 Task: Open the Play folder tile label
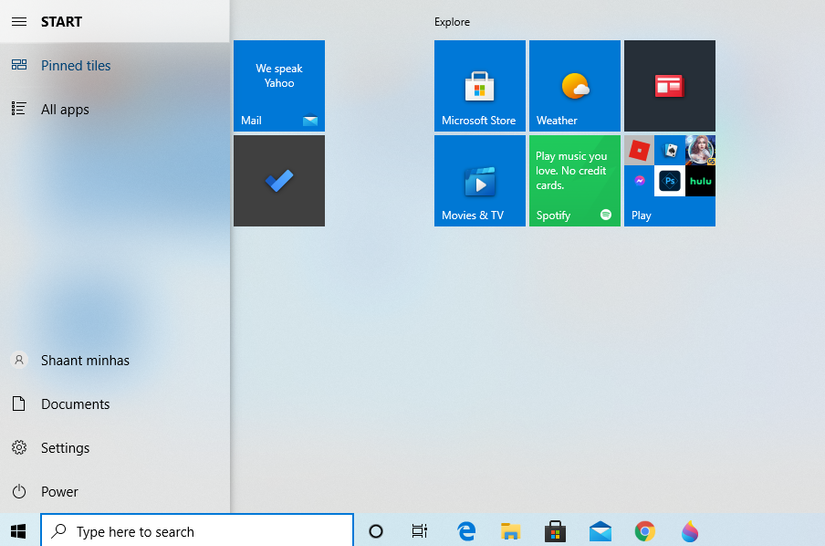pyautogui.click(x=641, y=215)
